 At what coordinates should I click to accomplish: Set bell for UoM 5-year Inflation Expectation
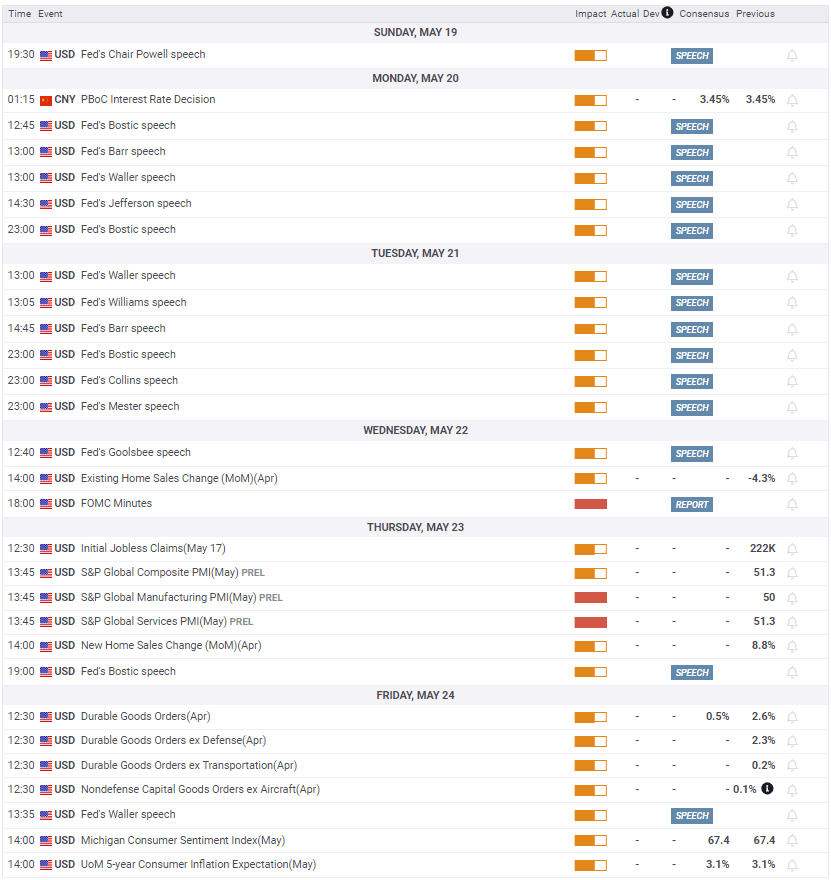tap(792, 865)
